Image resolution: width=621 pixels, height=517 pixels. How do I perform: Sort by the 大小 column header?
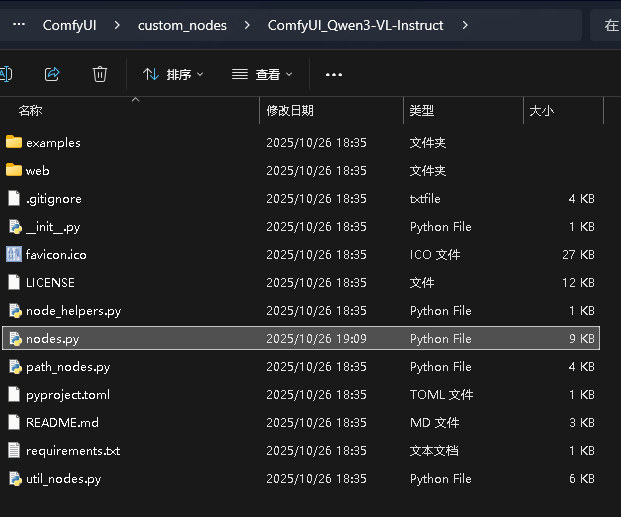pyautogui.click(x=541, y=111)
